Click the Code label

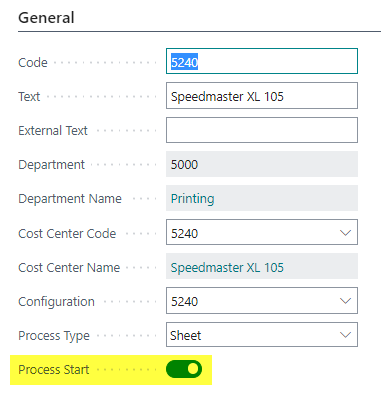pyautogui.click(x=33, y=63)
